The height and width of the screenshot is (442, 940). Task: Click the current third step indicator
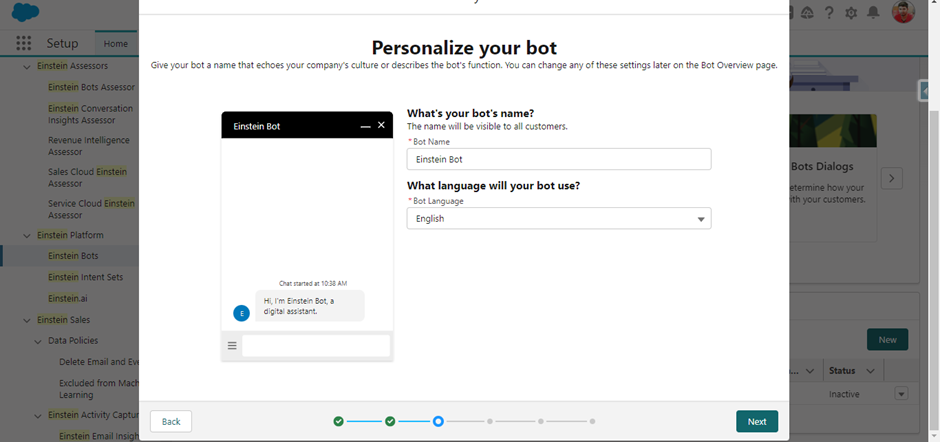[438, 422]
